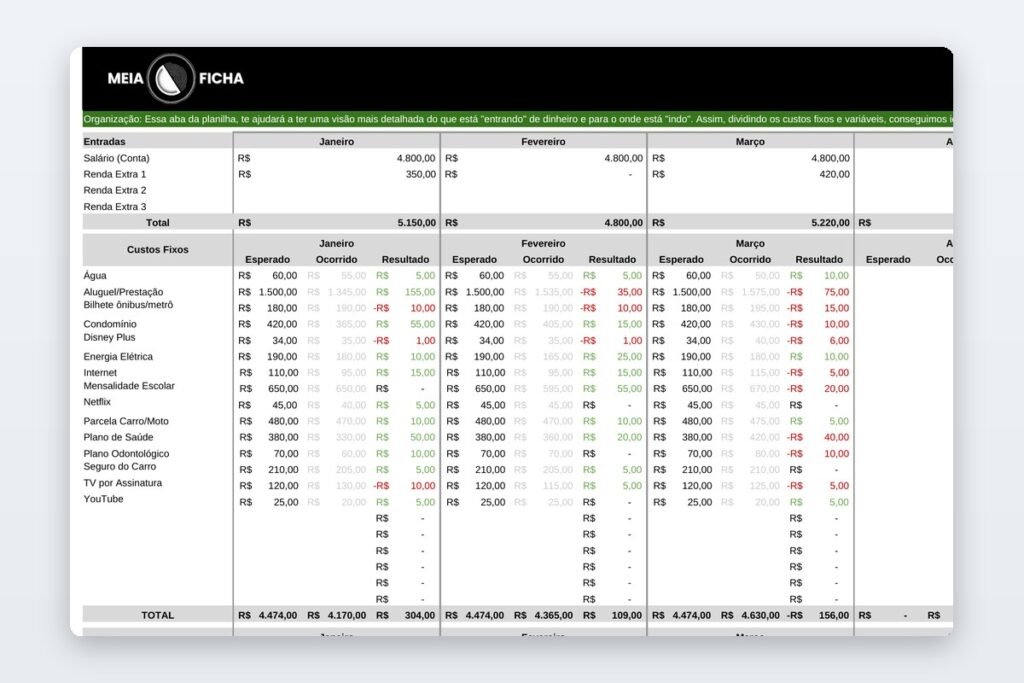
Task: Select the YouTube row label
Action: click(103, 499)
